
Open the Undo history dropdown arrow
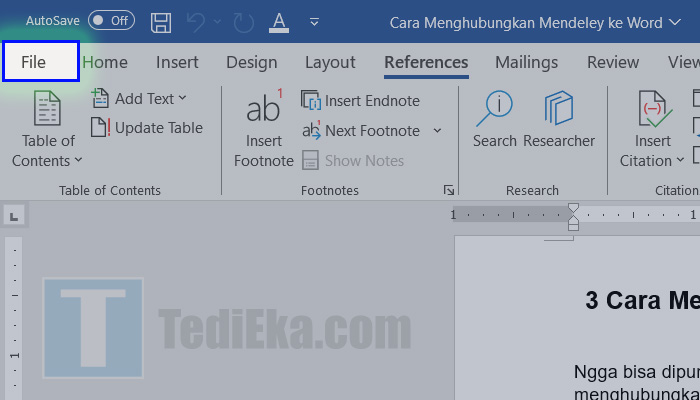click(x=217, y=21)
